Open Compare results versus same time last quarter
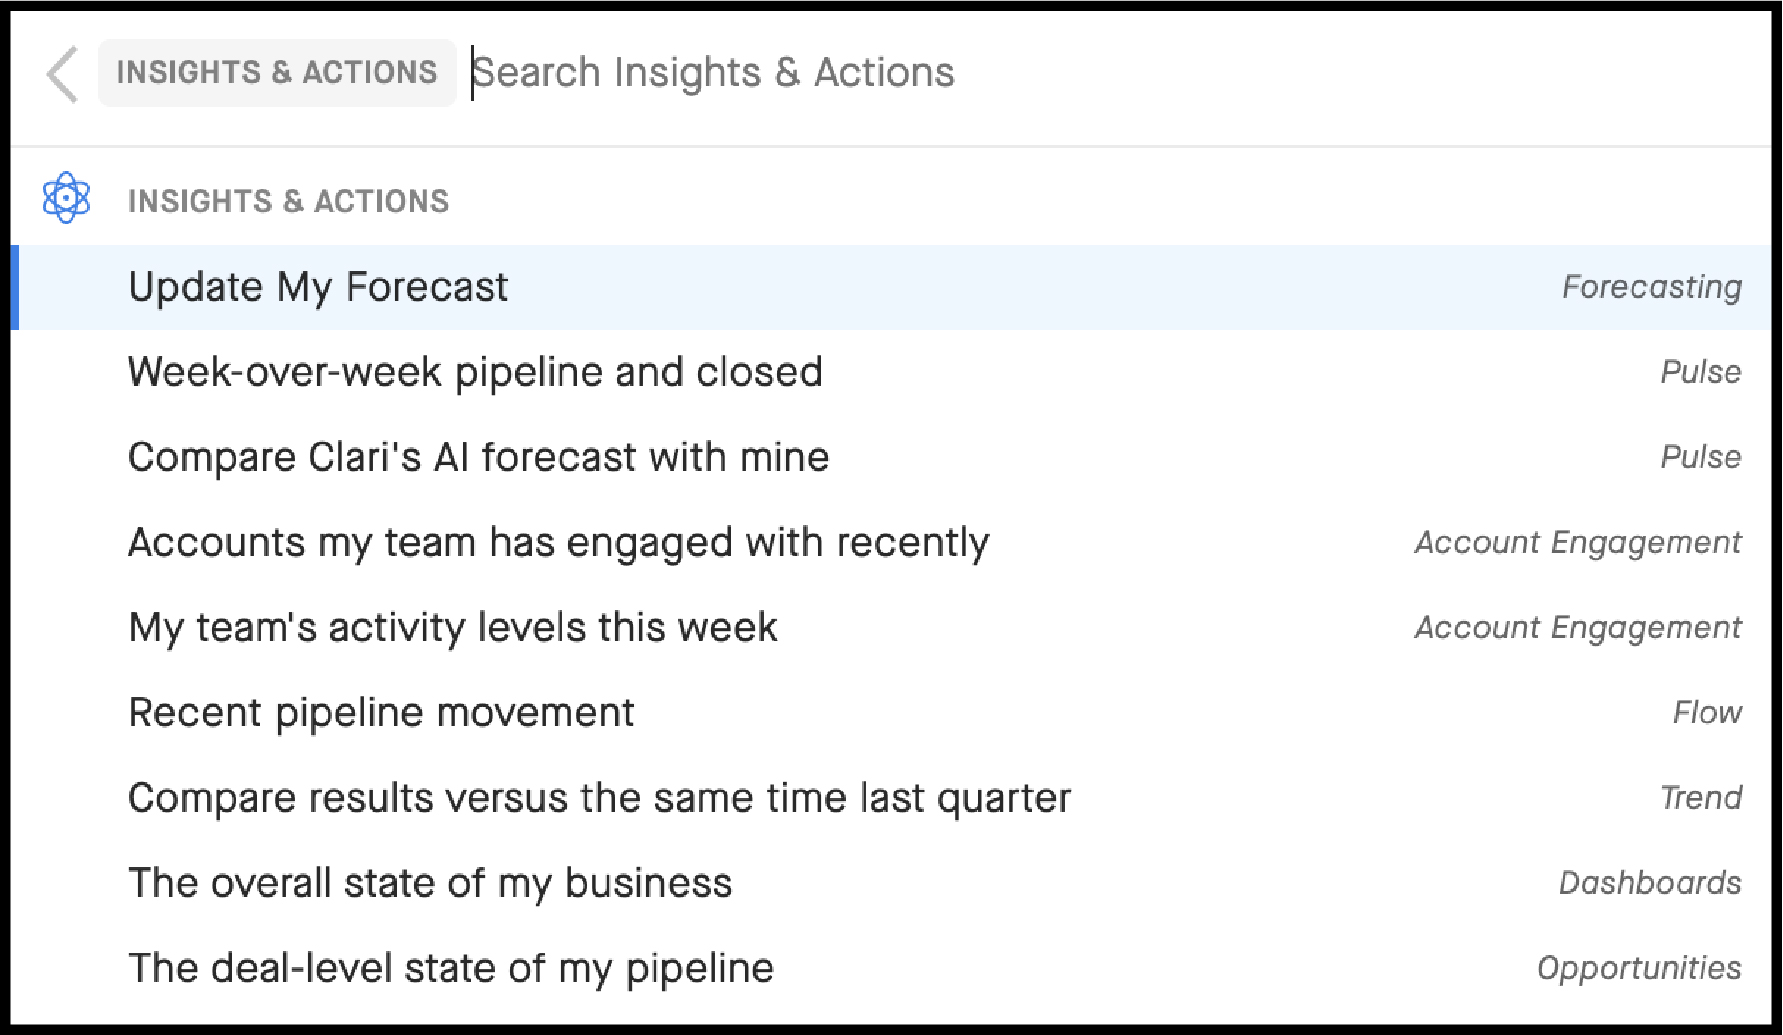Screen dimensions: 1783x1035 pos(598,797)
